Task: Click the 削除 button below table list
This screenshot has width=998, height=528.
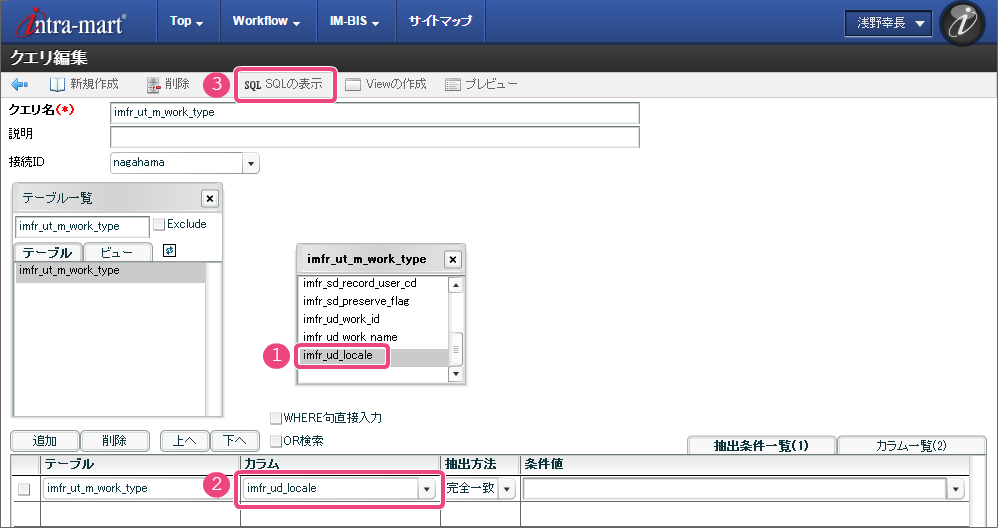Action: (x=114, y=440)
